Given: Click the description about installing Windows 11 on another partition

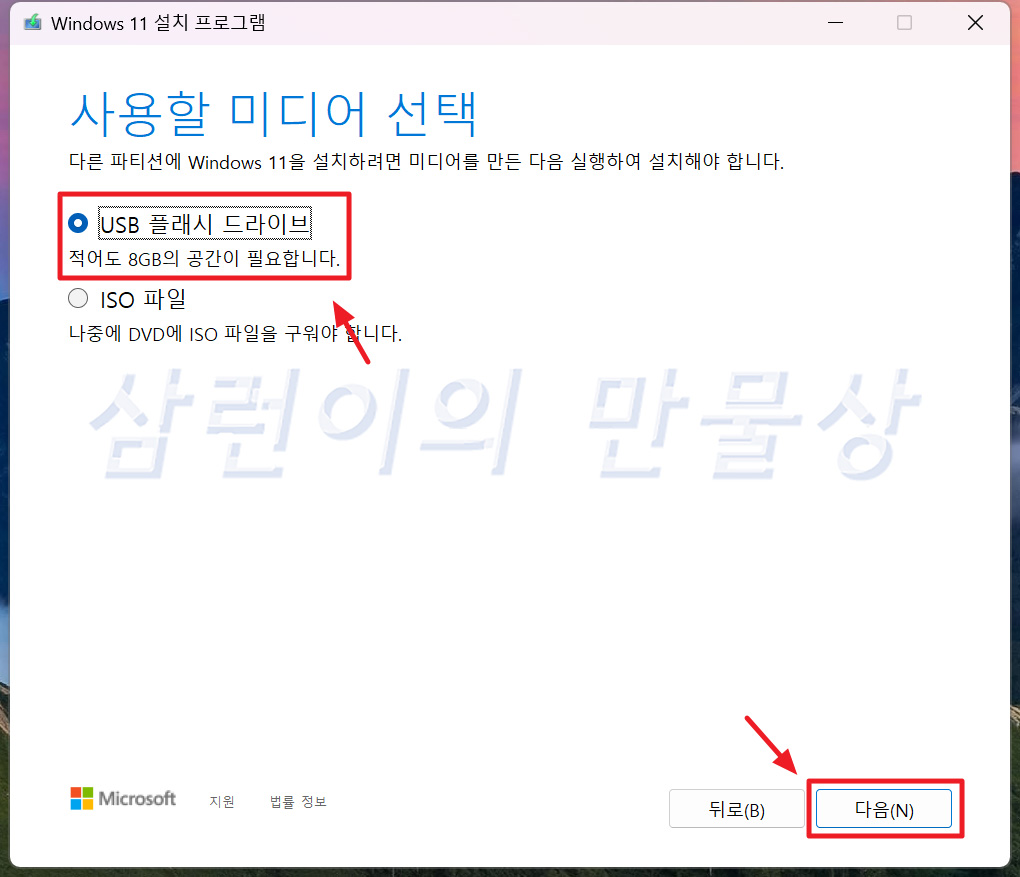Looking at the screenshot, I should coord(426,161).
